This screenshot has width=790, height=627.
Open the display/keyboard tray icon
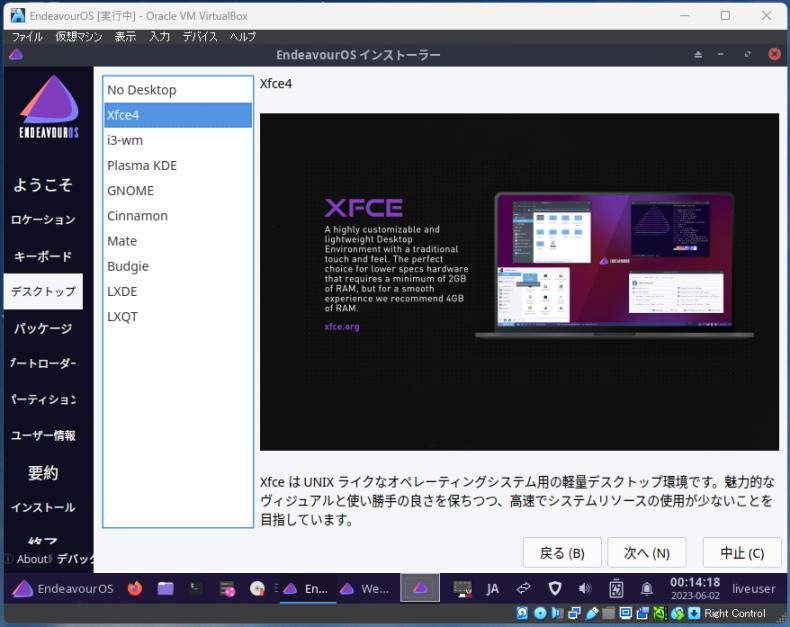pos(463,589)
